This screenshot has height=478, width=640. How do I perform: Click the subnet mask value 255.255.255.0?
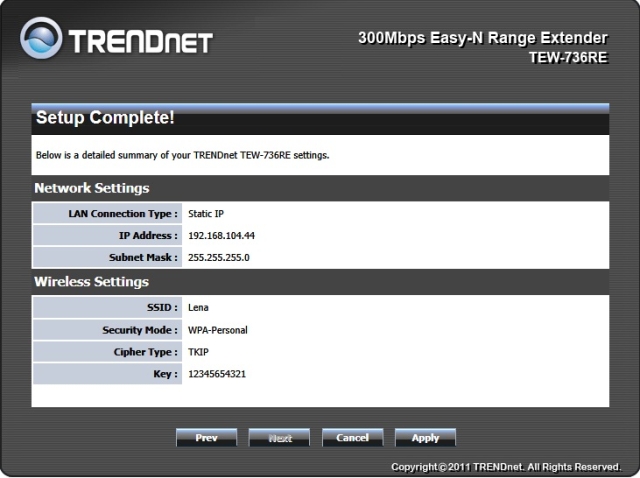218,257
